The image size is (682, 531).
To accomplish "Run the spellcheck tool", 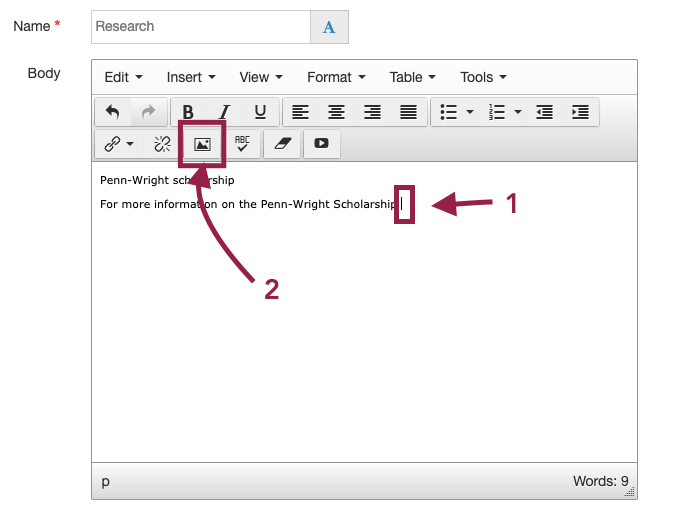I will 243,144.
